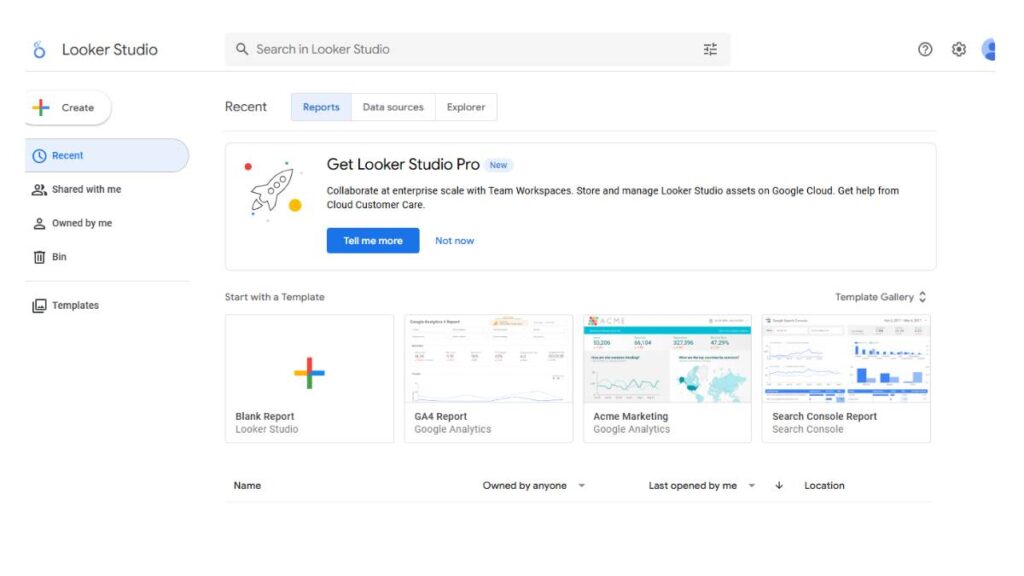Click the Owned by me person icon
The image size is (1024, 576).
click(39, 223)
